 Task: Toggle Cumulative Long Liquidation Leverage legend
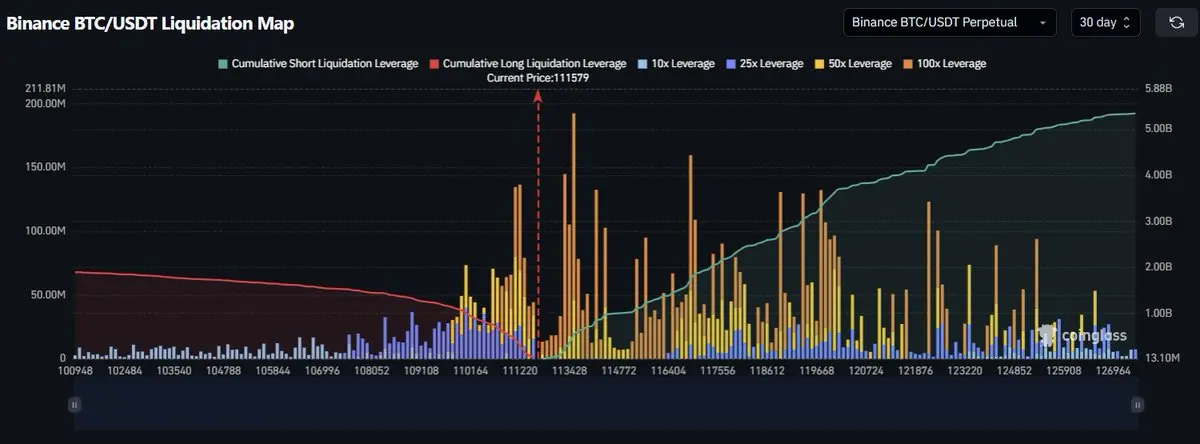527,64
